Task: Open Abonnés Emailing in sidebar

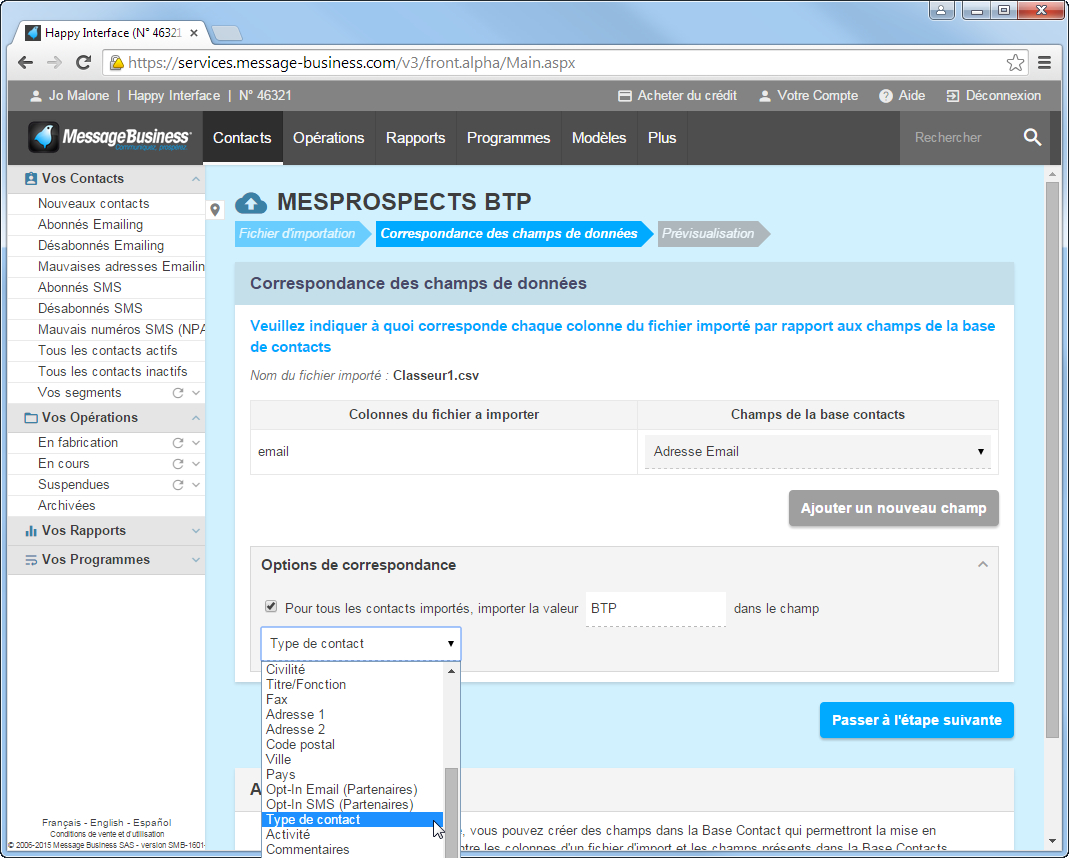Action: 90,225
